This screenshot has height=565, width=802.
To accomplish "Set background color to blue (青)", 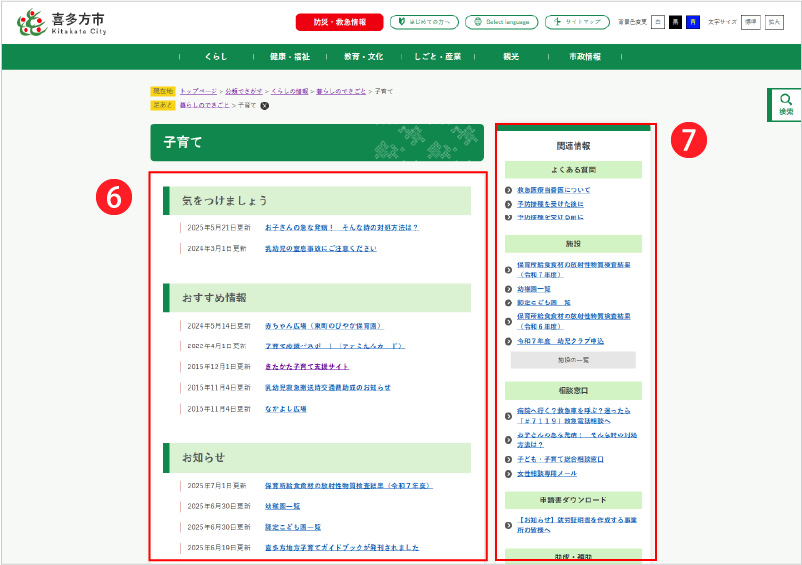I will 693,22.
